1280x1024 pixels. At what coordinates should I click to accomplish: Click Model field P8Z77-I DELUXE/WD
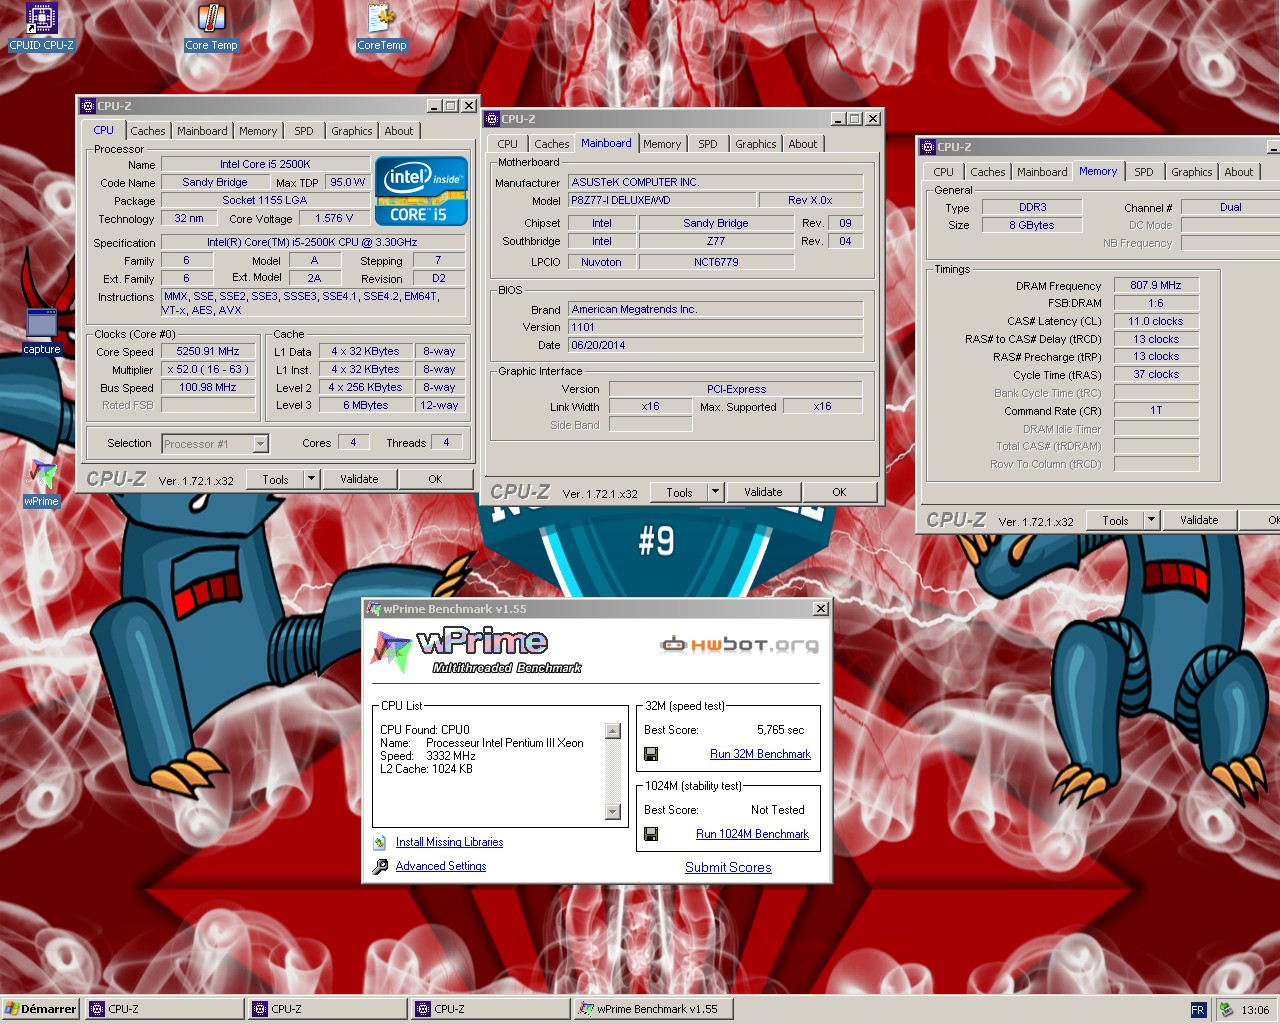pos(662,200)
